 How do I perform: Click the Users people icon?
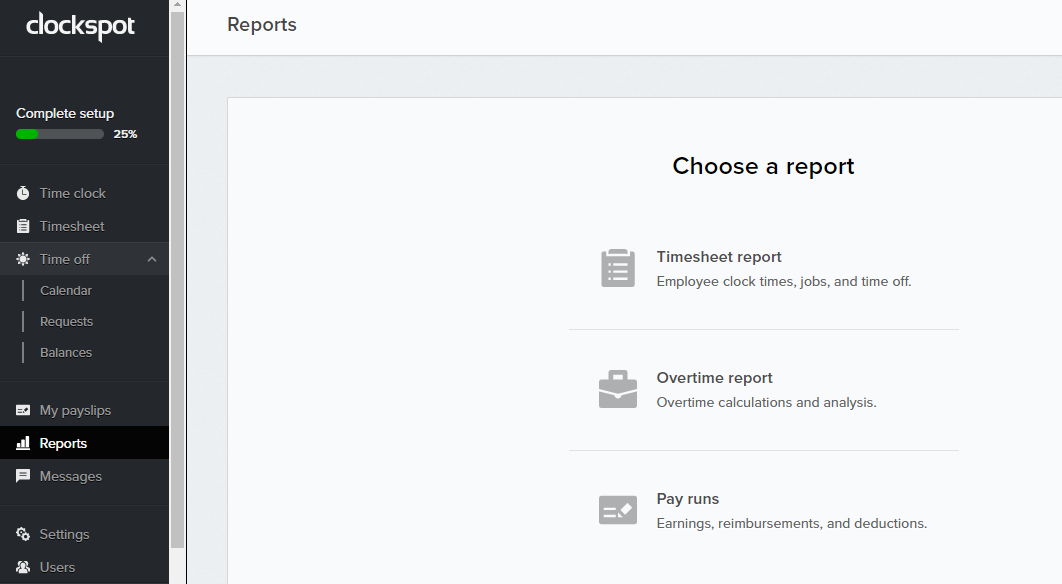pos(23,567)
